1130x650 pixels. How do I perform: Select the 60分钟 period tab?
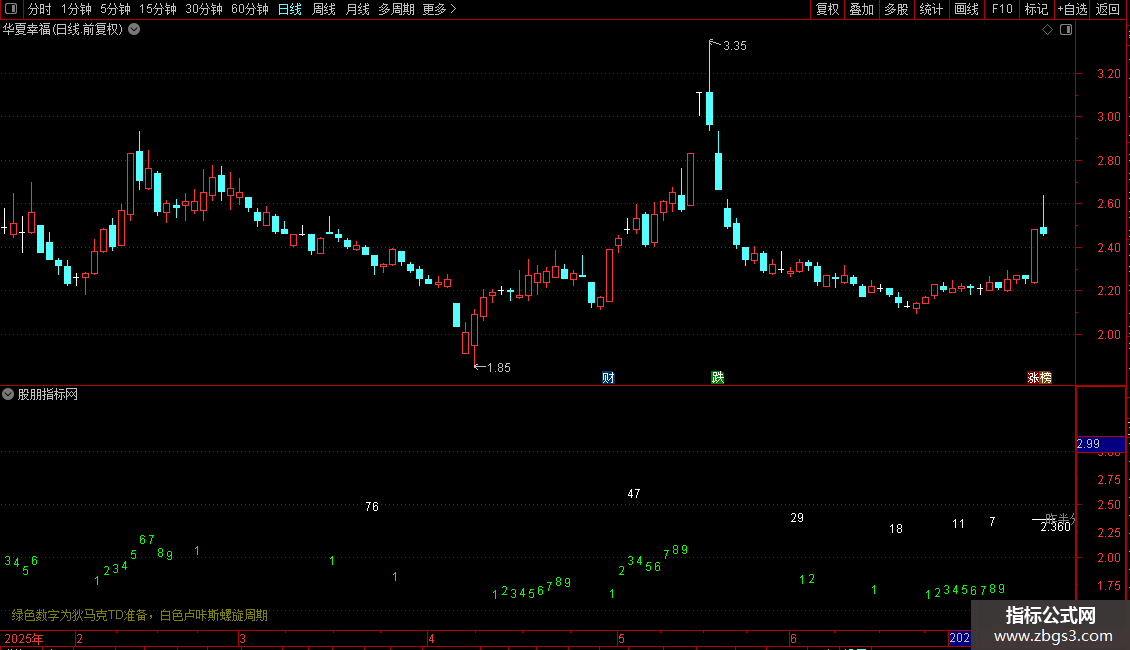click(250, 9)
